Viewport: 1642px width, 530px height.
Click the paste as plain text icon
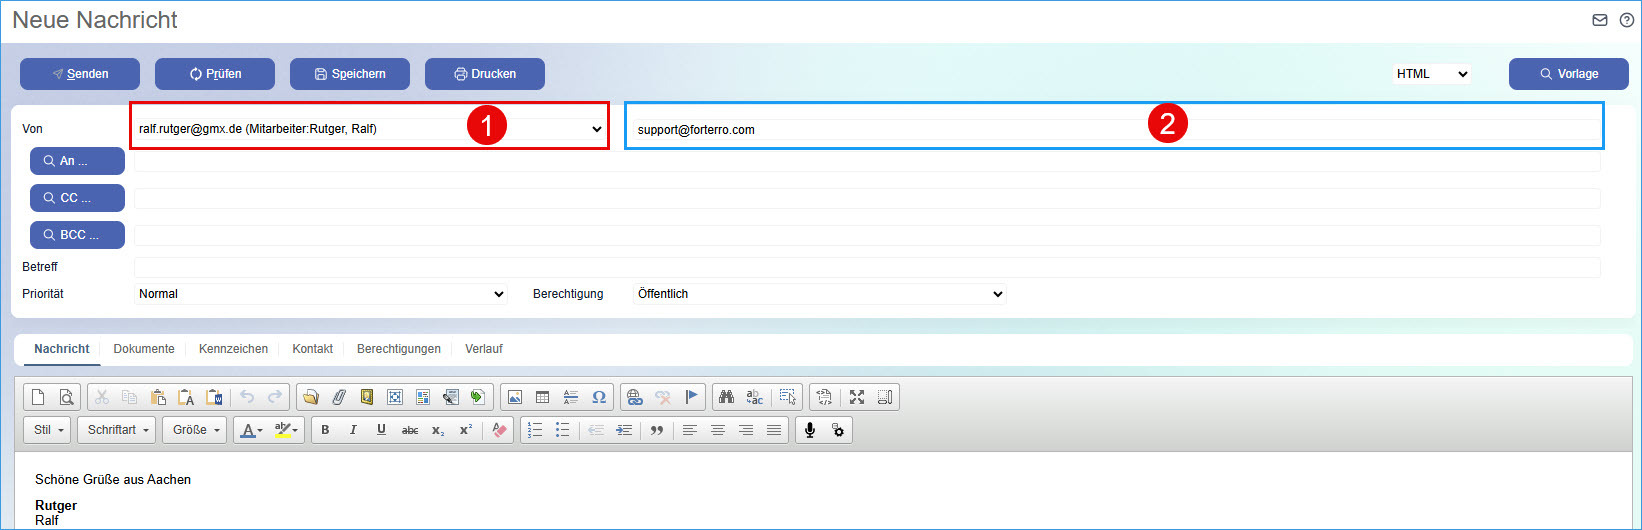coord(186,397)
